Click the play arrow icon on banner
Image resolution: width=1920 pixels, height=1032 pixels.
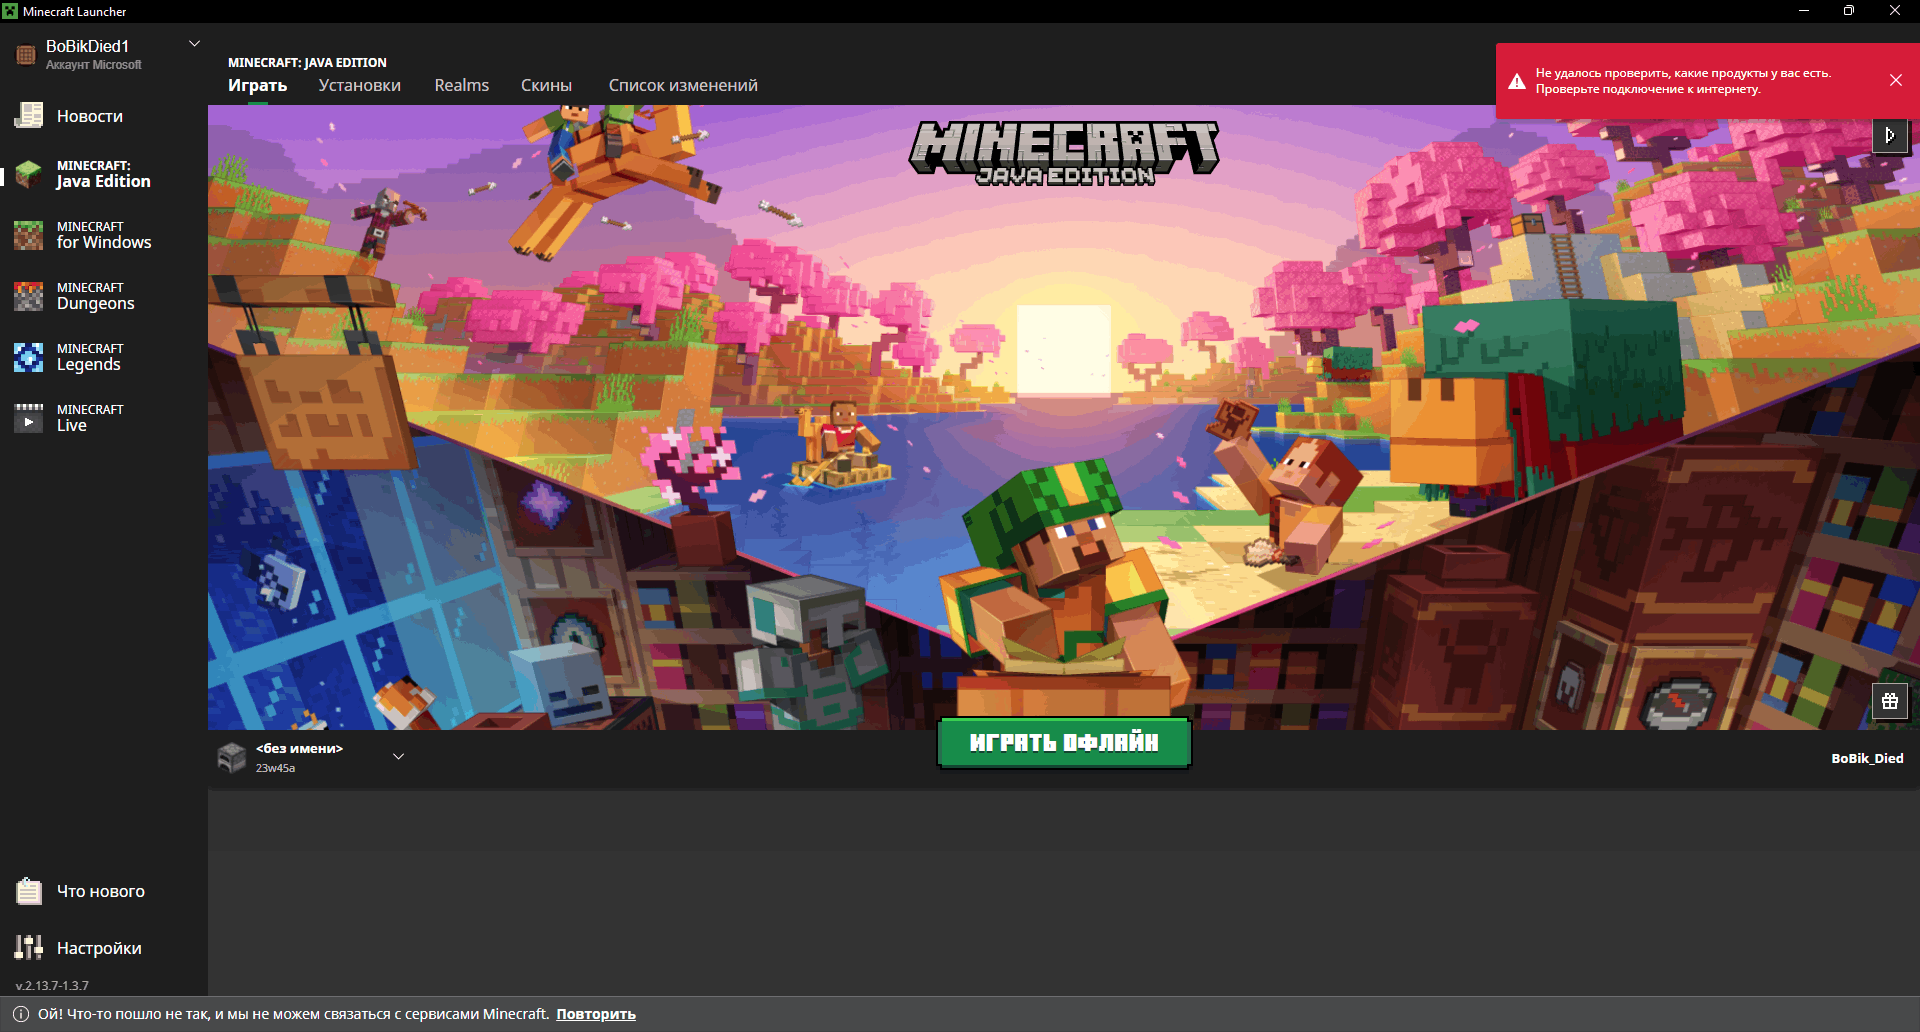(1890, 135)
